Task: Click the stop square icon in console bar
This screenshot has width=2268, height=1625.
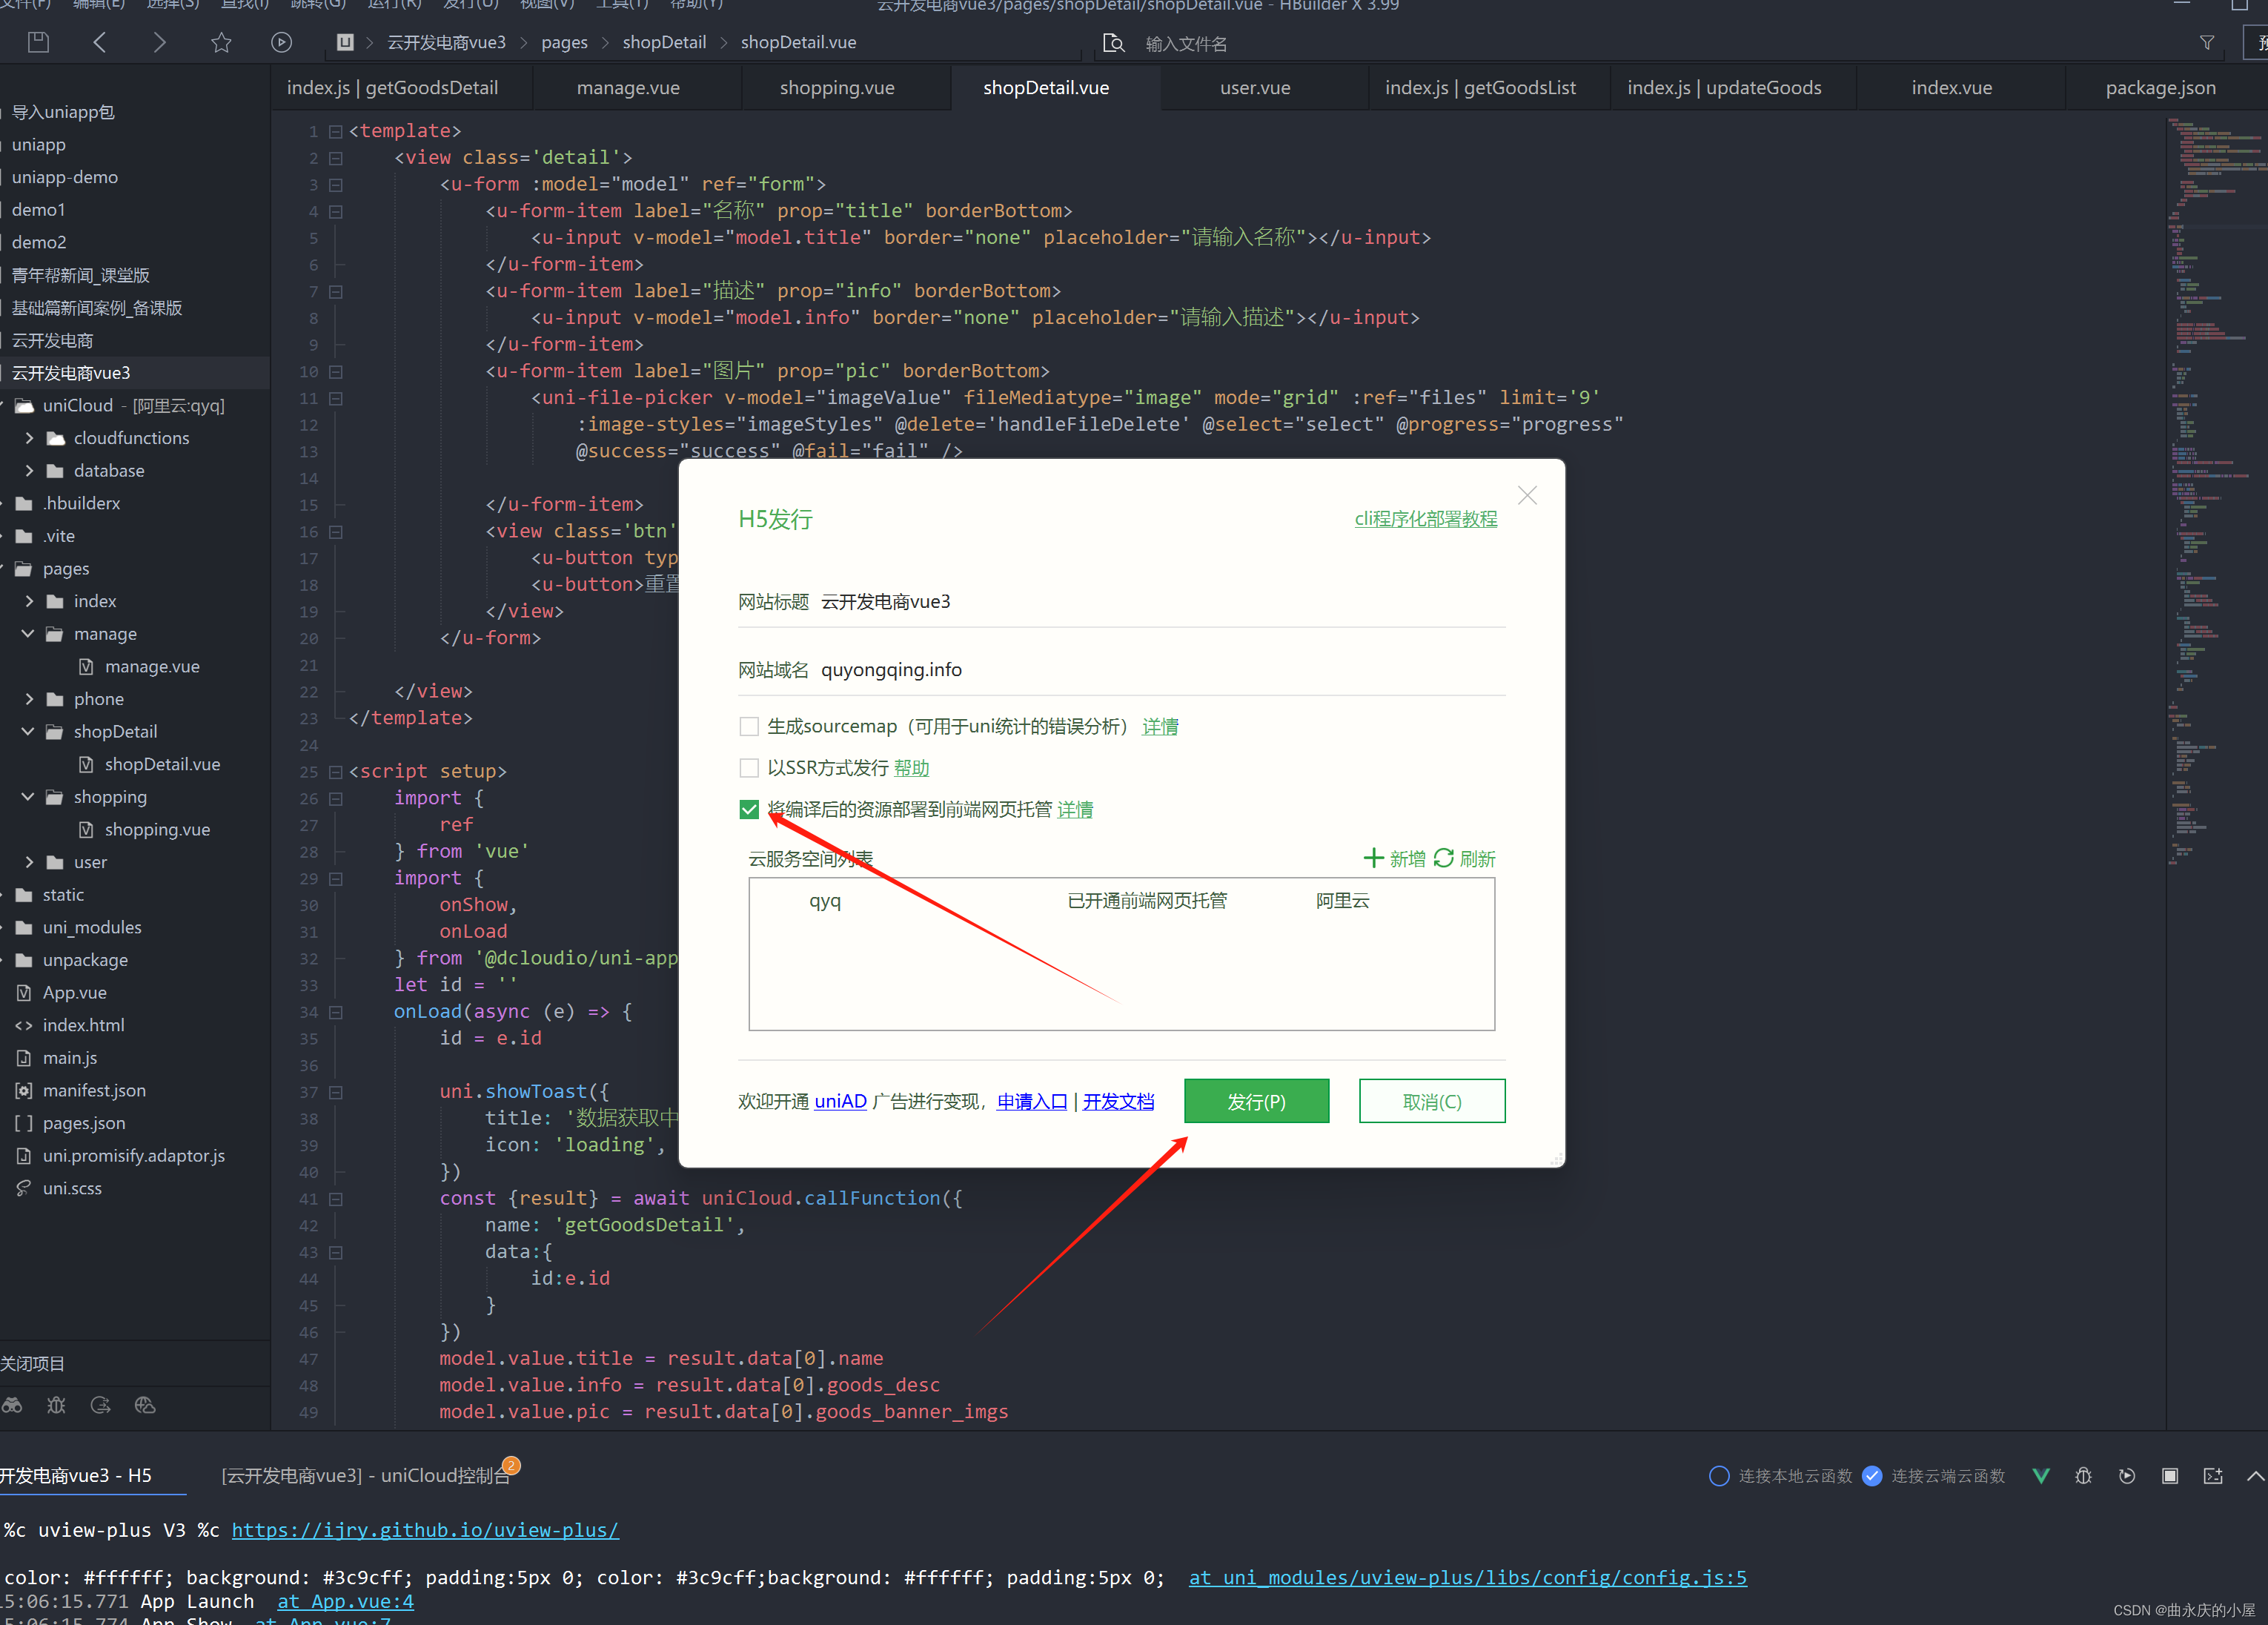Action: point(2170,1476)
